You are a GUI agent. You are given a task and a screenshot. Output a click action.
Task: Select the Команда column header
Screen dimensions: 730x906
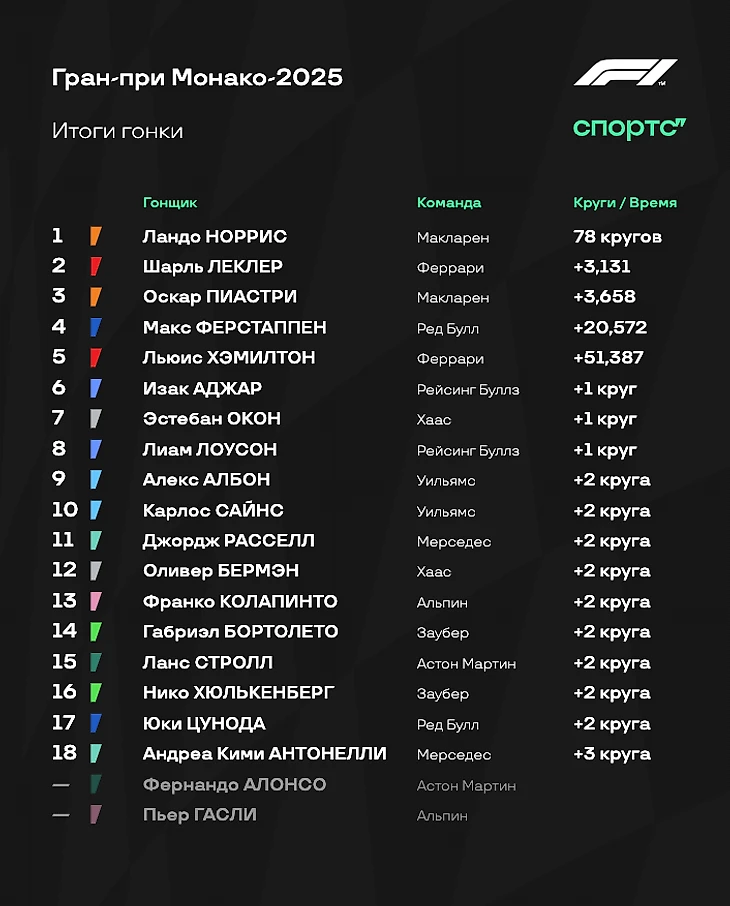449,203
